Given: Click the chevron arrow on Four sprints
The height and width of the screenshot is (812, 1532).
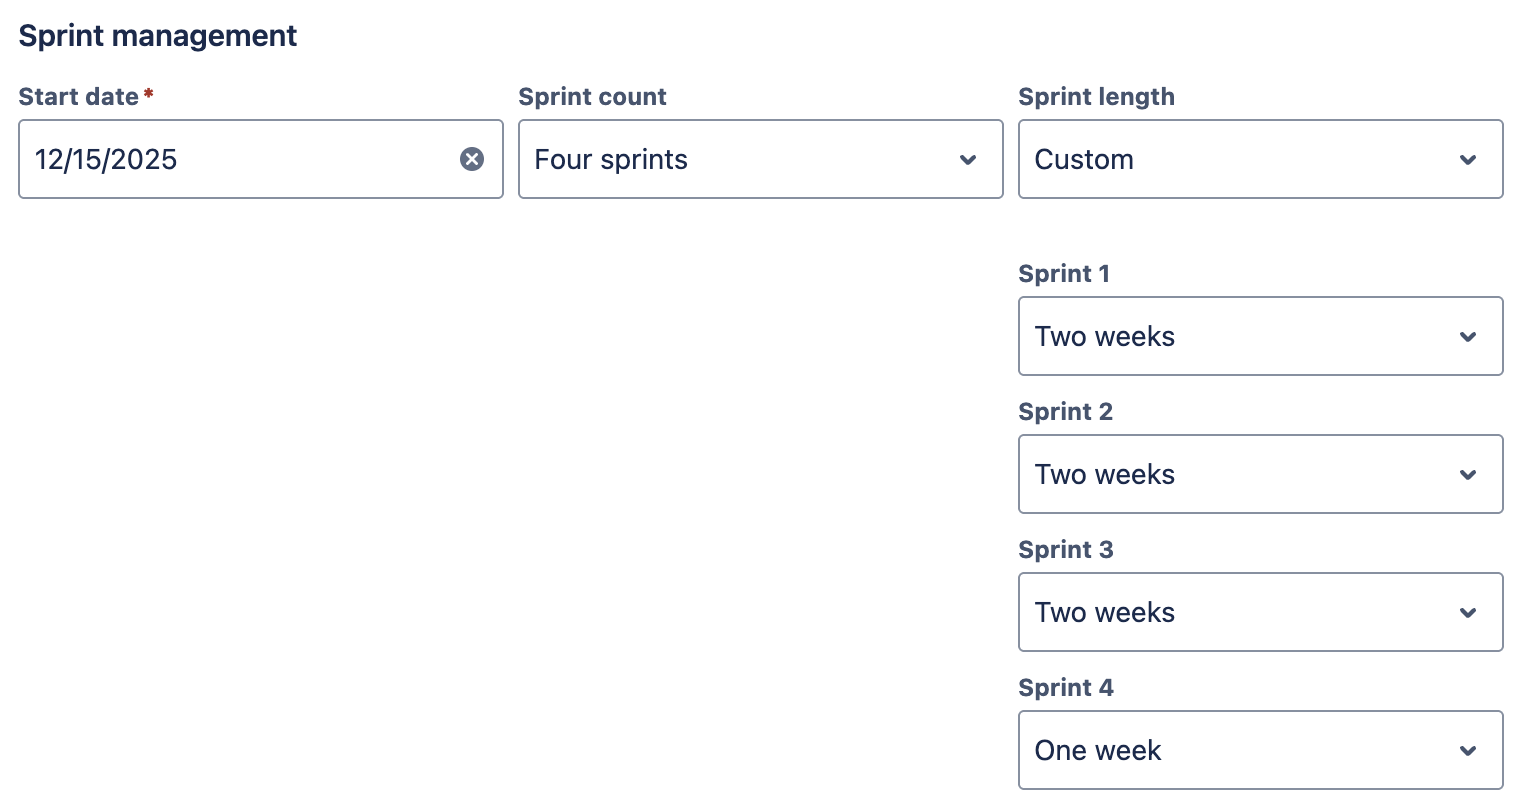Looking at the screenshot, I should tap(968, 160).
